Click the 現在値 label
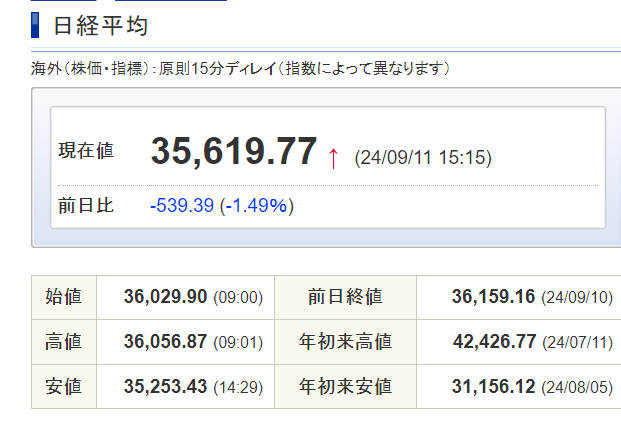621x421 pixels. tap(86, 151)
